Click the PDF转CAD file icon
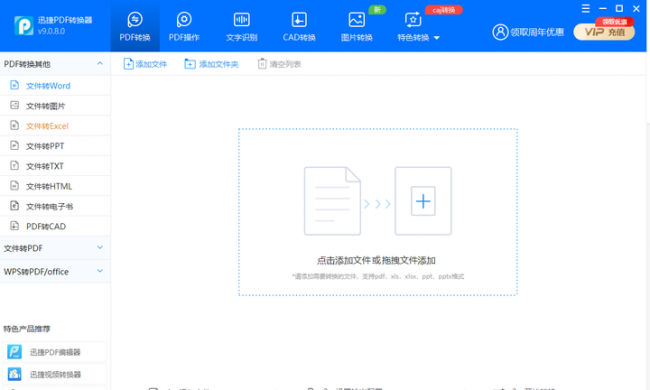Image resolution: width=650 pixels, height=390 pixels. click(15, 225)
